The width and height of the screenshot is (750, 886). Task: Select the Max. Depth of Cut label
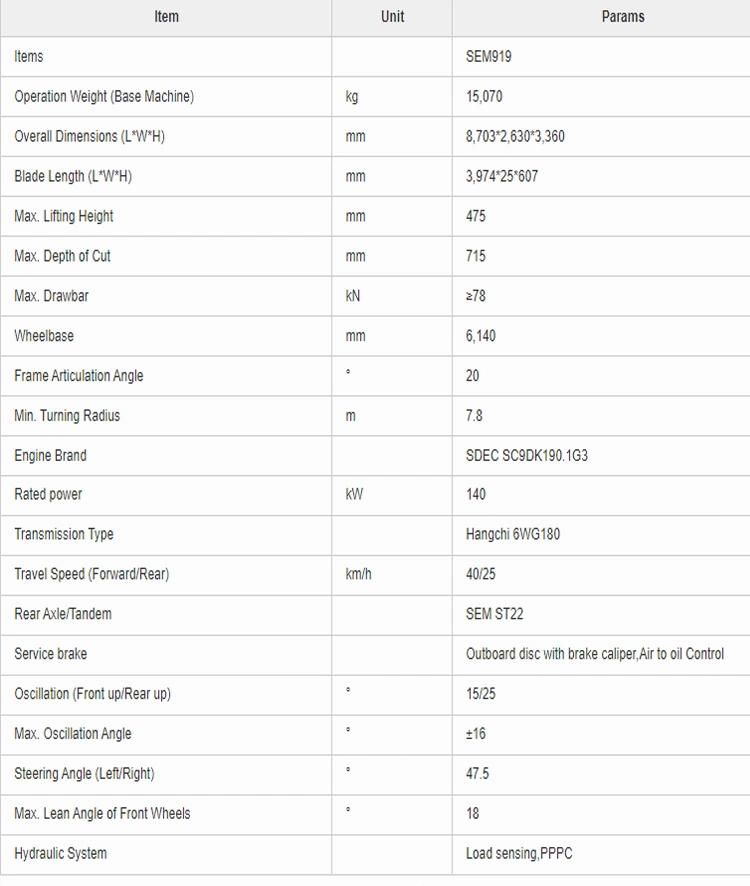[x=62, y=256]
